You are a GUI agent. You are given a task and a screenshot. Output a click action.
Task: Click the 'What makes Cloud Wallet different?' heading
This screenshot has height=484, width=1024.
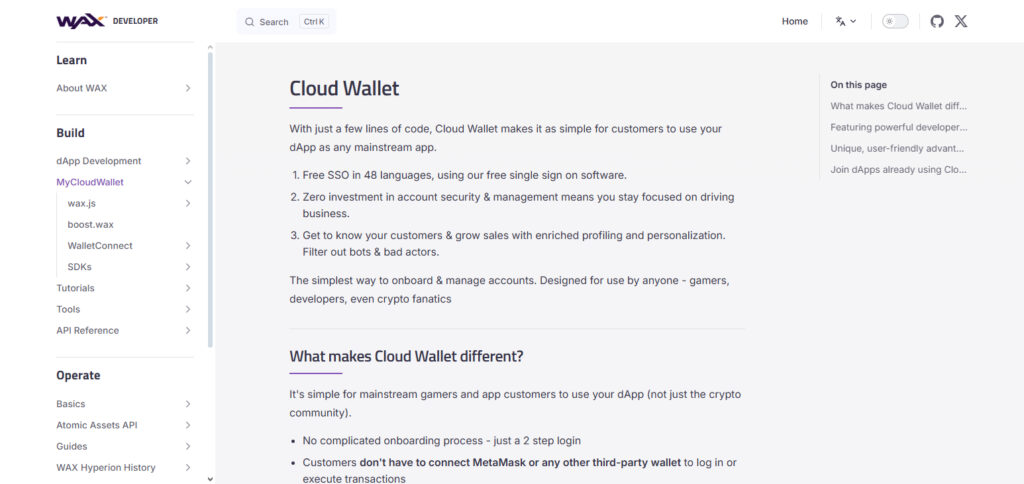tap(406, 357)
